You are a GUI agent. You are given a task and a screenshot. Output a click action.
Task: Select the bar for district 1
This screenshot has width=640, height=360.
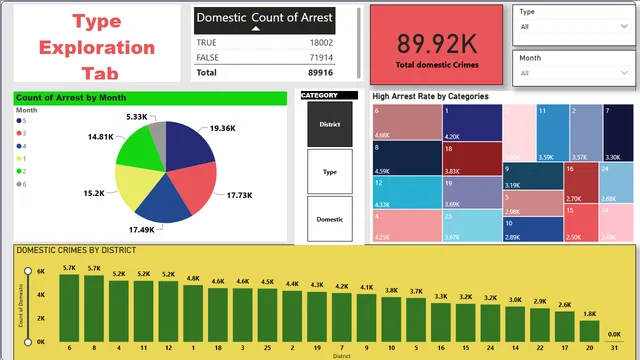point(193,313)
